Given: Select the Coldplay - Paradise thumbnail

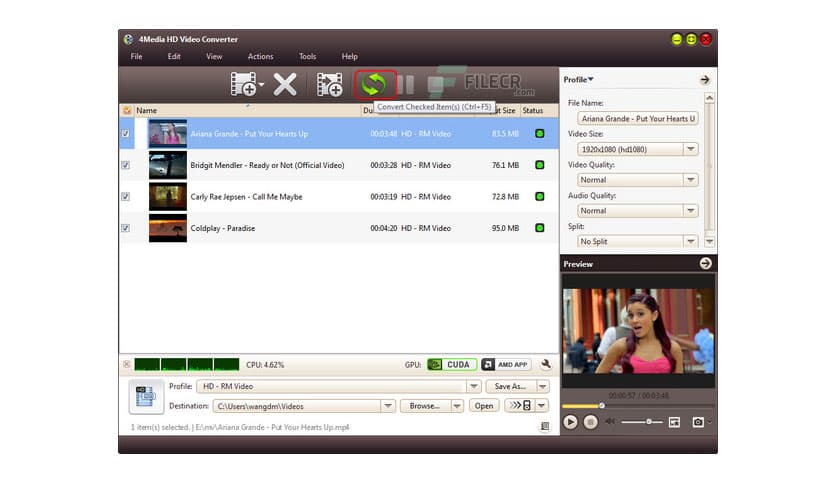Looking at the screenshot, I should coord(167,228).
